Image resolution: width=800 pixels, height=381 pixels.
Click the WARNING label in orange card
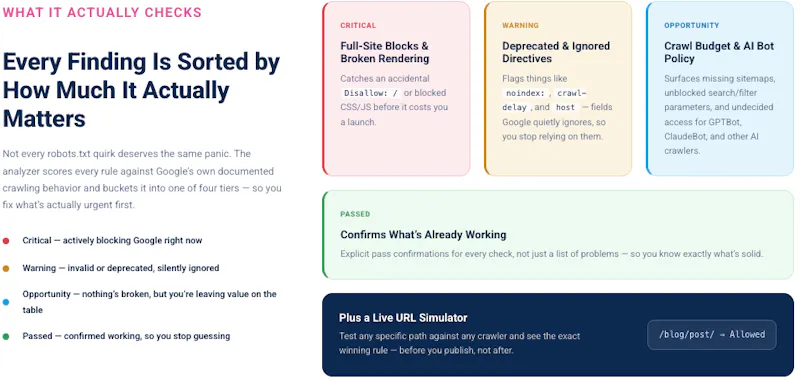520,25
